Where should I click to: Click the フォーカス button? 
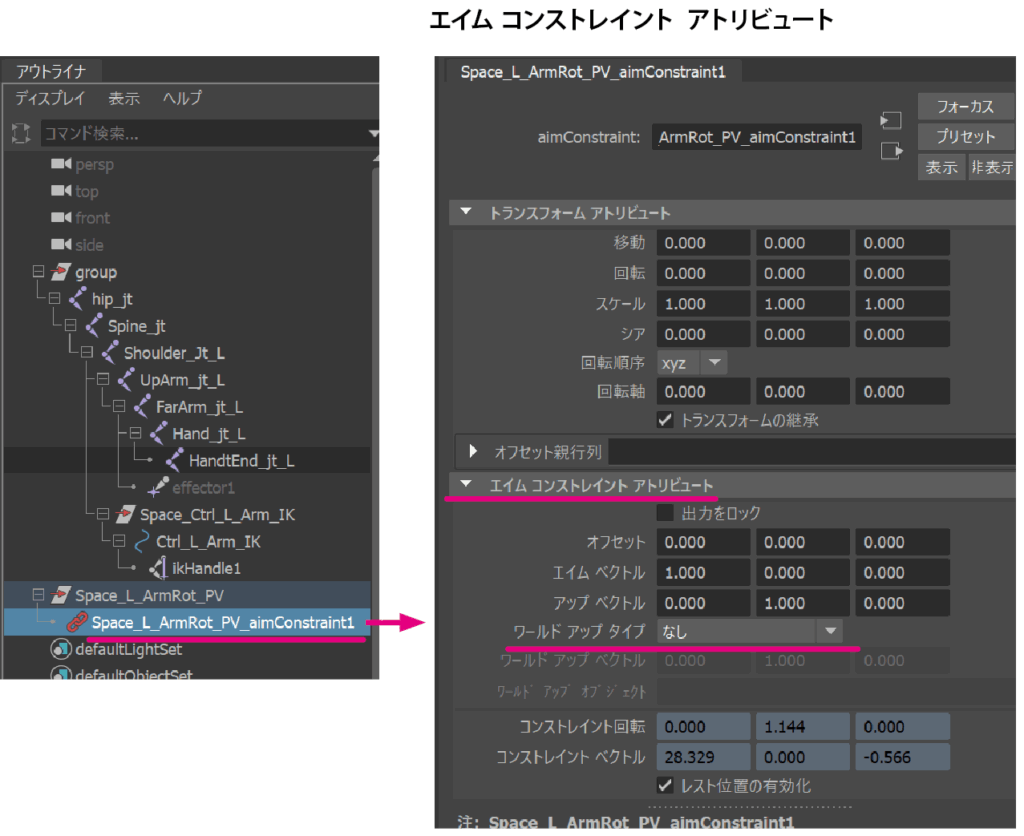(965, 106)
